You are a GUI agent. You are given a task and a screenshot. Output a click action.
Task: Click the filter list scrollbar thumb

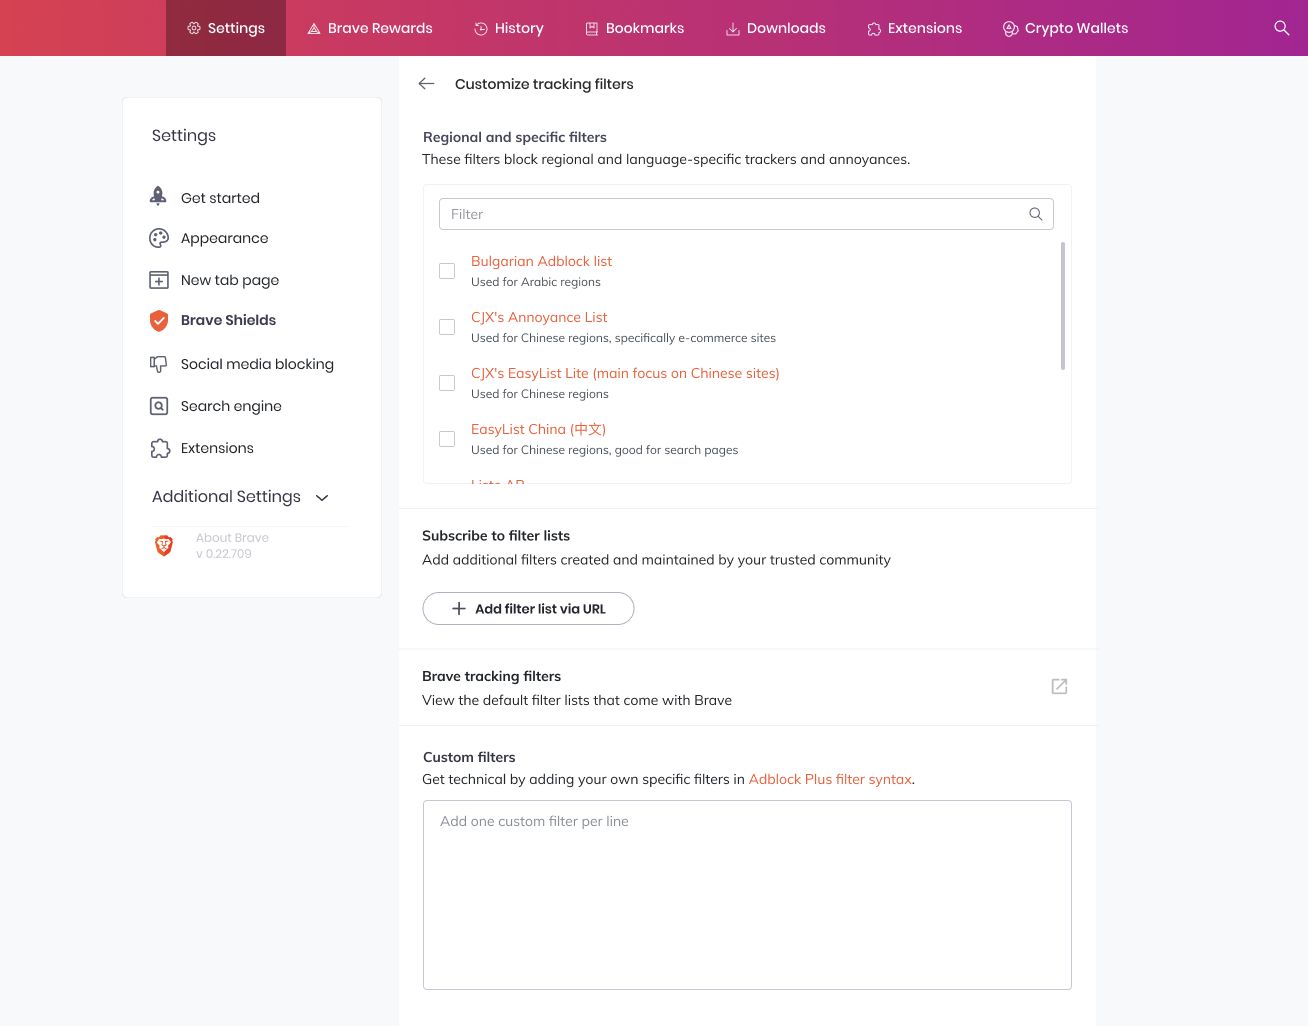pyautogui.click(x=1062, y=306)
